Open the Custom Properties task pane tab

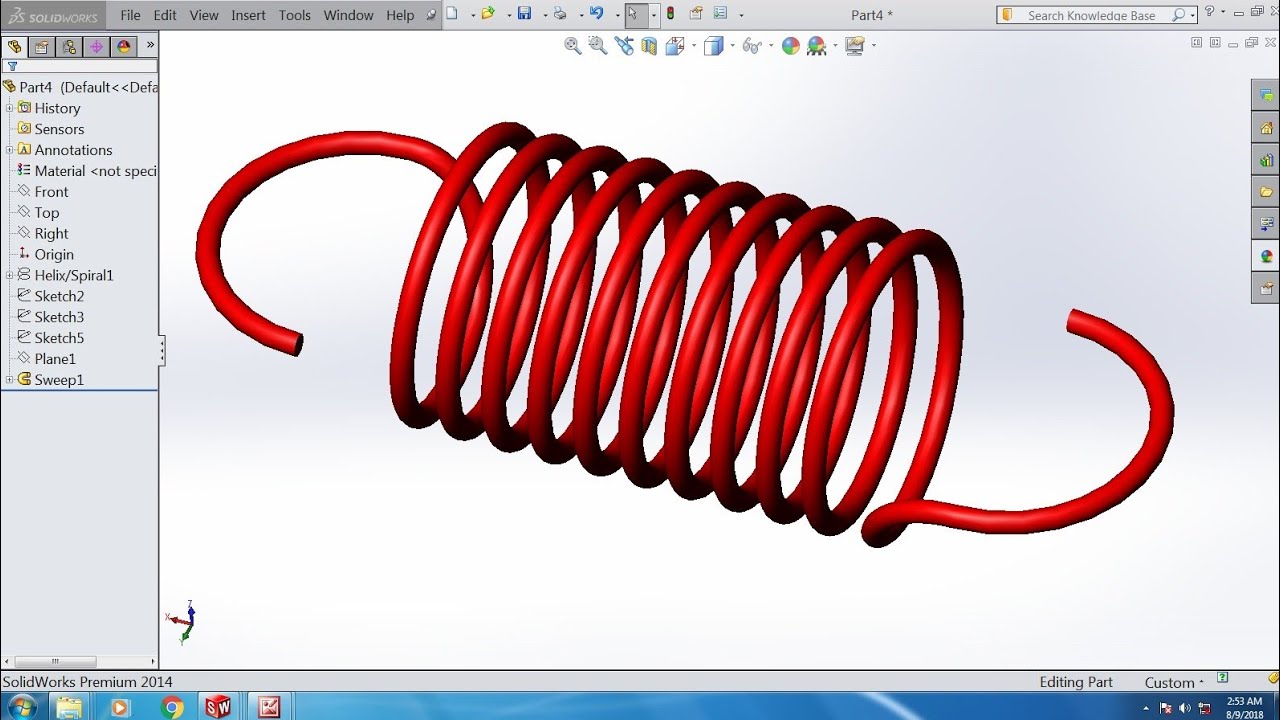1266,287
